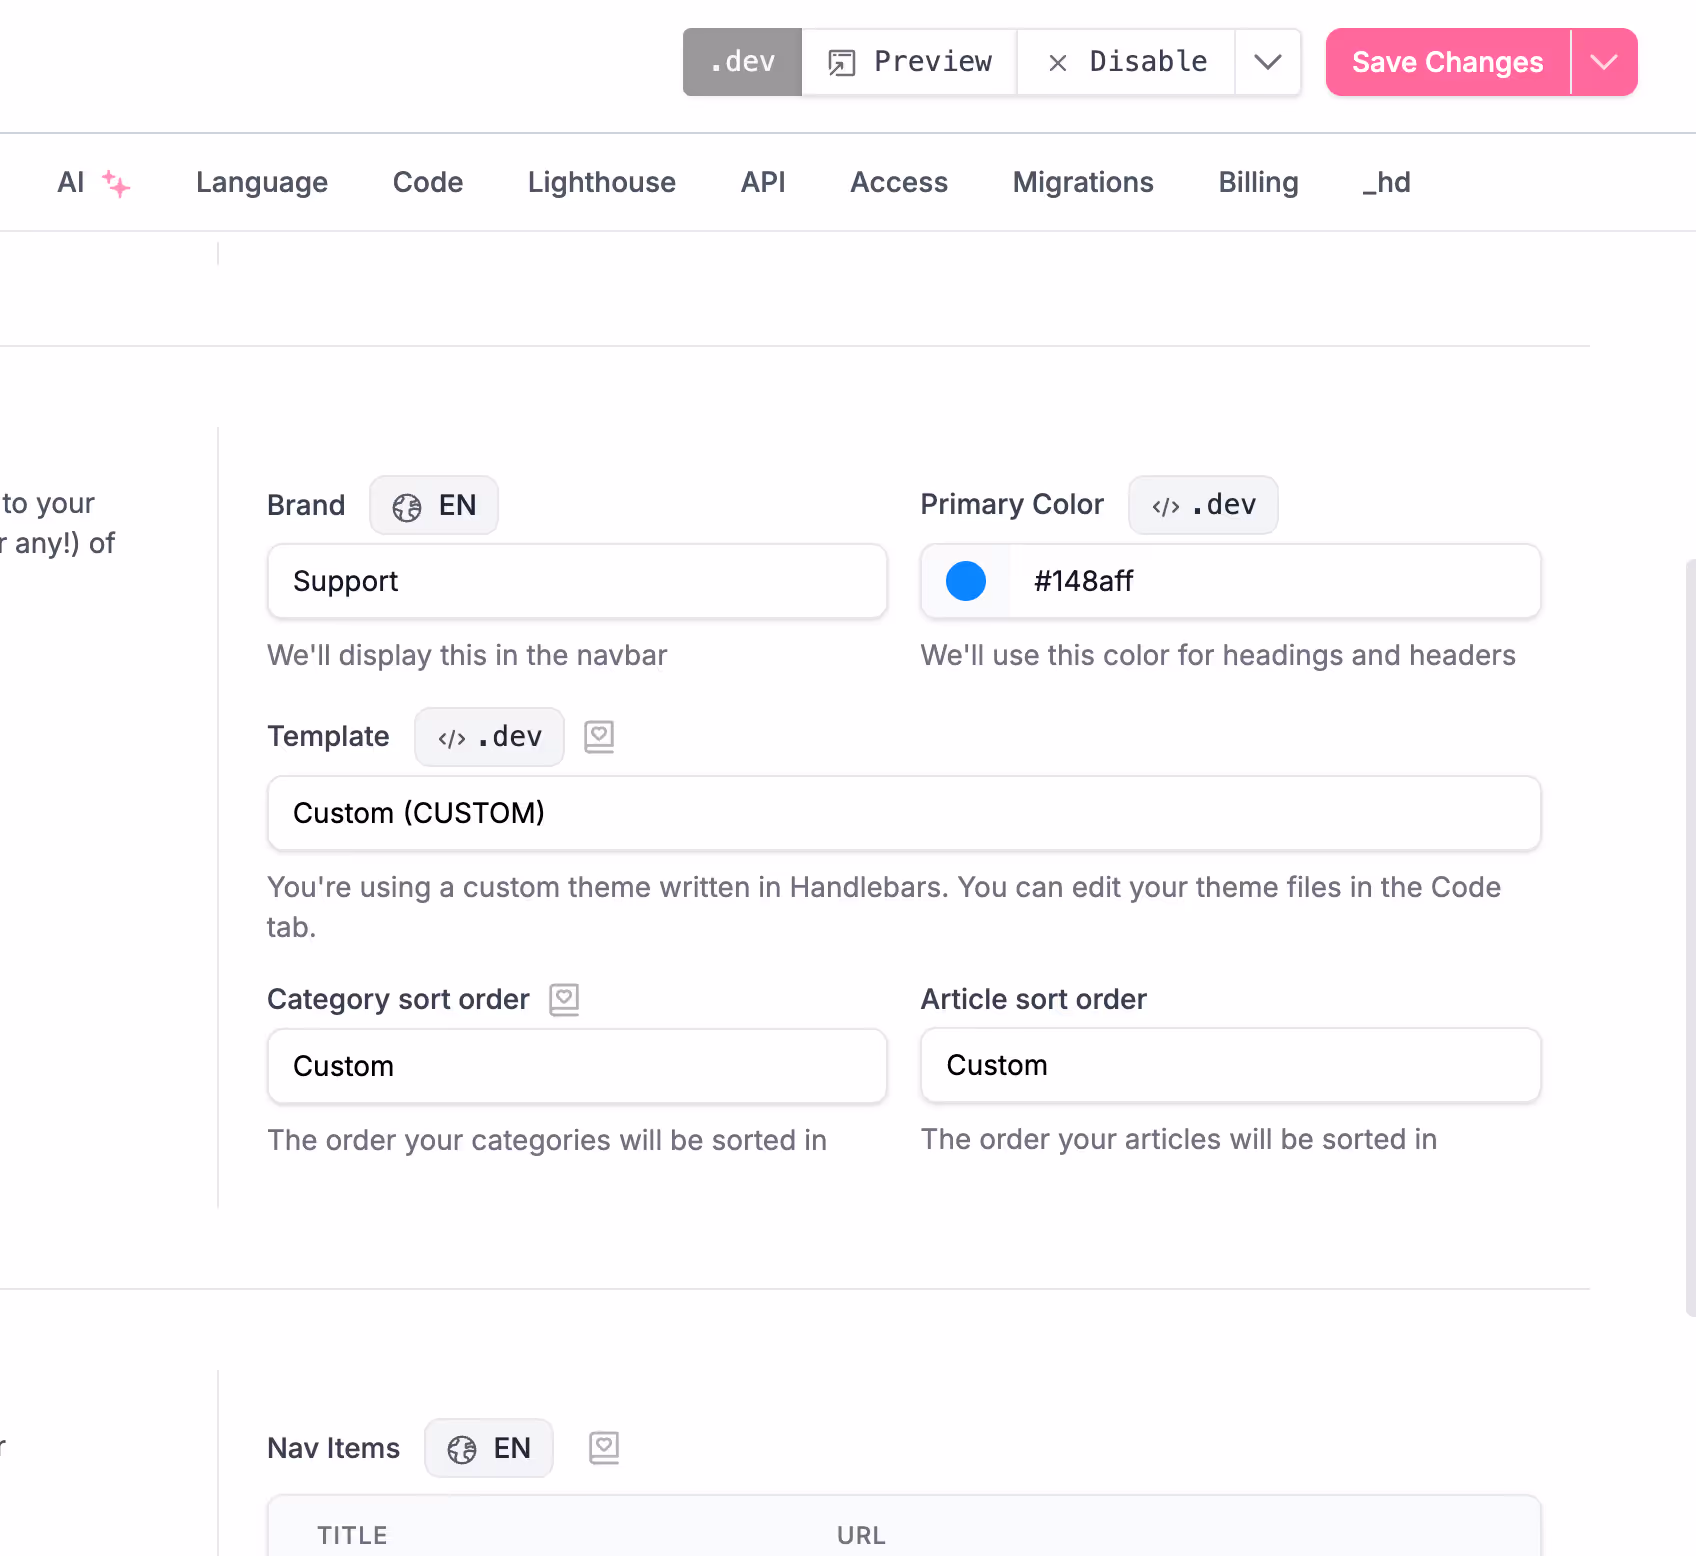1696x1556 pixels.
Task: Click 'The order your articles will be sorted in'
Action: coord(1179,1139)
